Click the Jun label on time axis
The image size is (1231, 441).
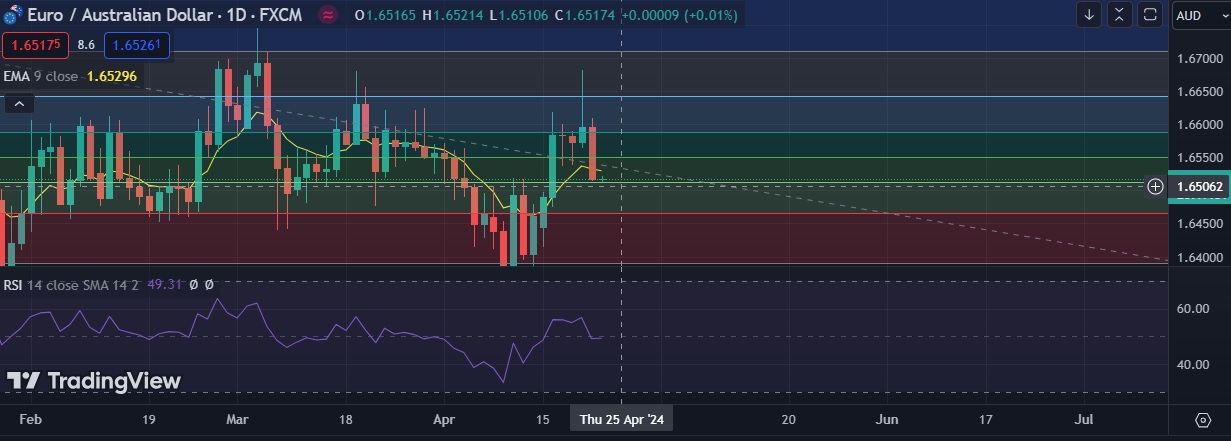[888, 419]
